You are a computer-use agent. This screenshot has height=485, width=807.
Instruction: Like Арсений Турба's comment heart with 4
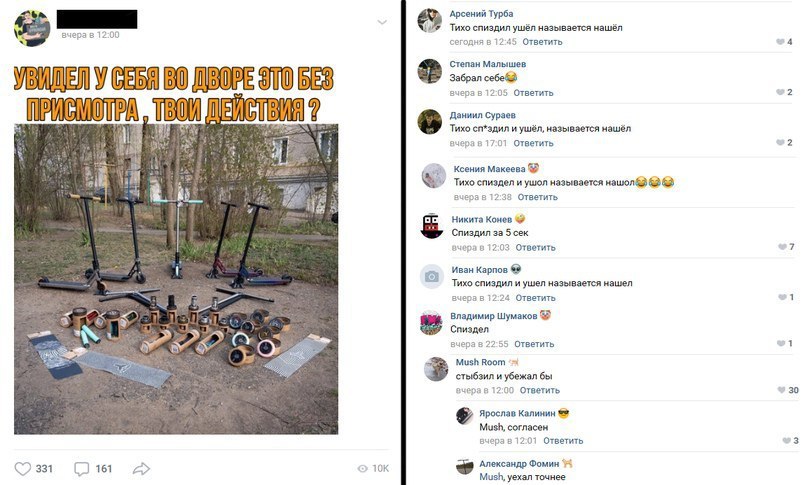[780, 42]
